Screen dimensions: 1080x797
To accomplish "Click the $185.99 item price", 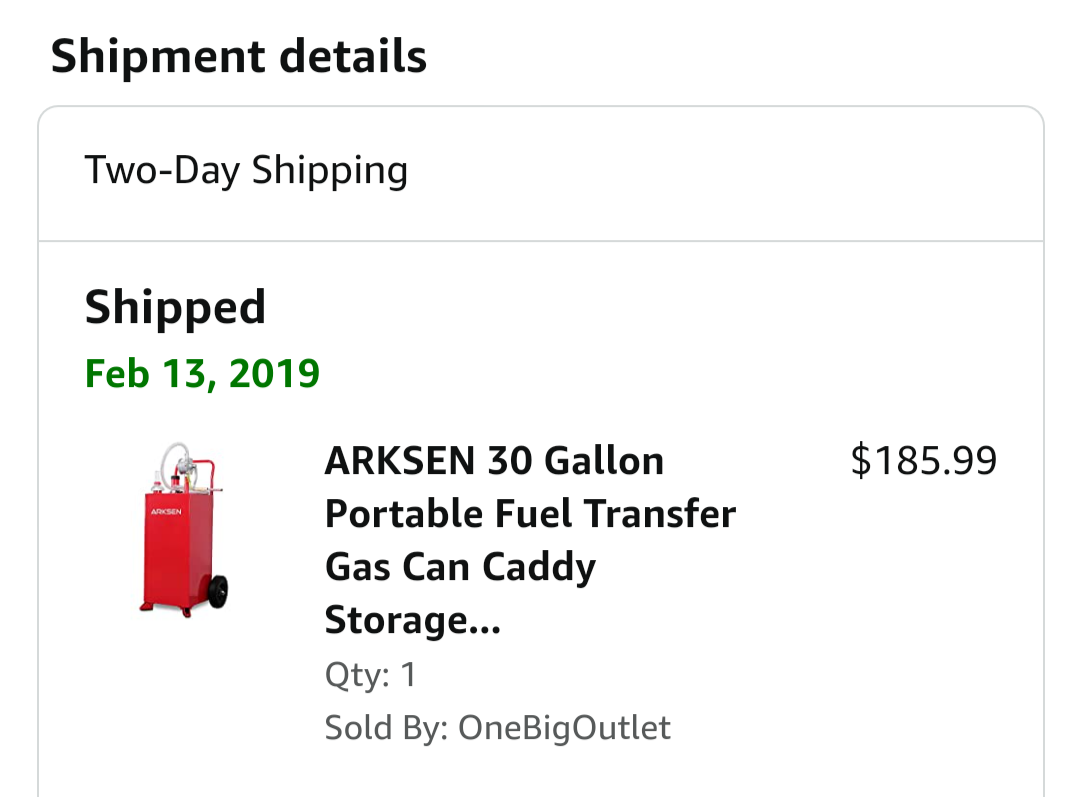I will pos(923,461).
